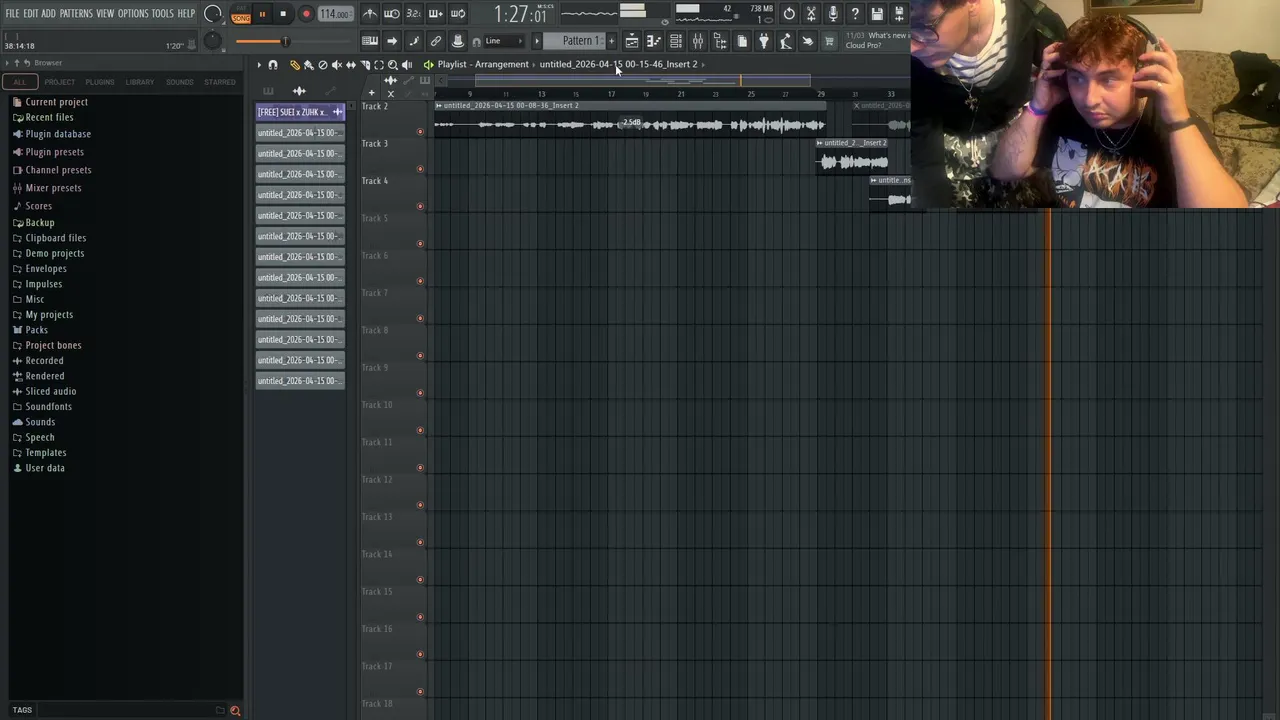Viewport: 1280px width, 720px height.
Task: Toggle the loop recording button
Action: tap(458, 14)
